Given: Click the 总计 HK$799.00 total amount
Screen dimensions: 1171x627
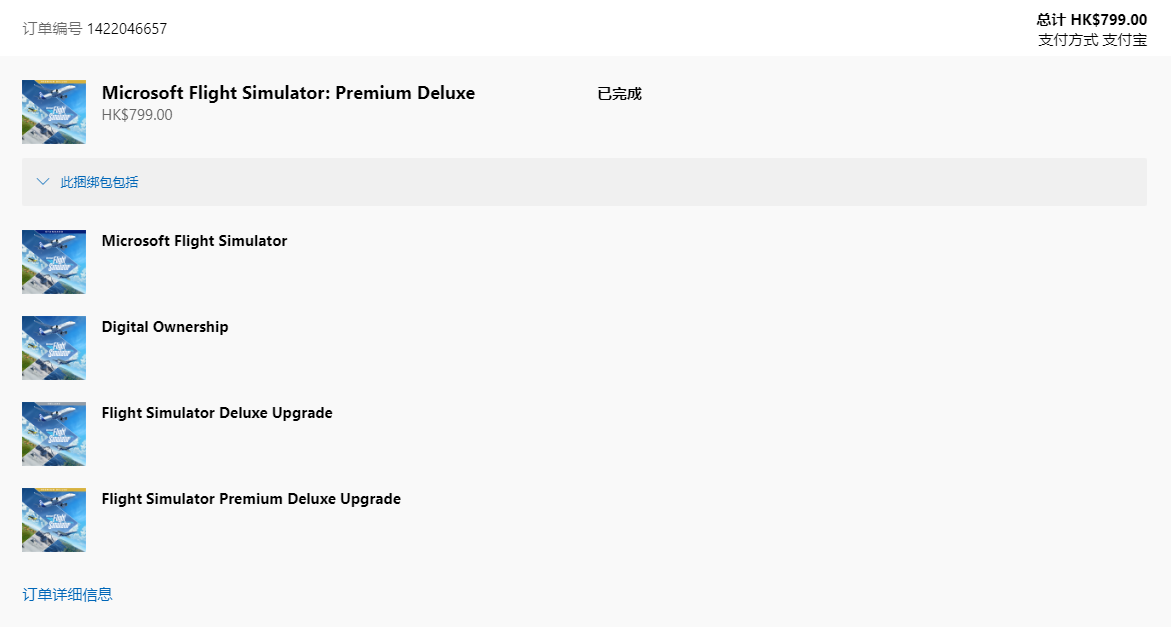Looking at the screenshot, I should point(1092,19).
